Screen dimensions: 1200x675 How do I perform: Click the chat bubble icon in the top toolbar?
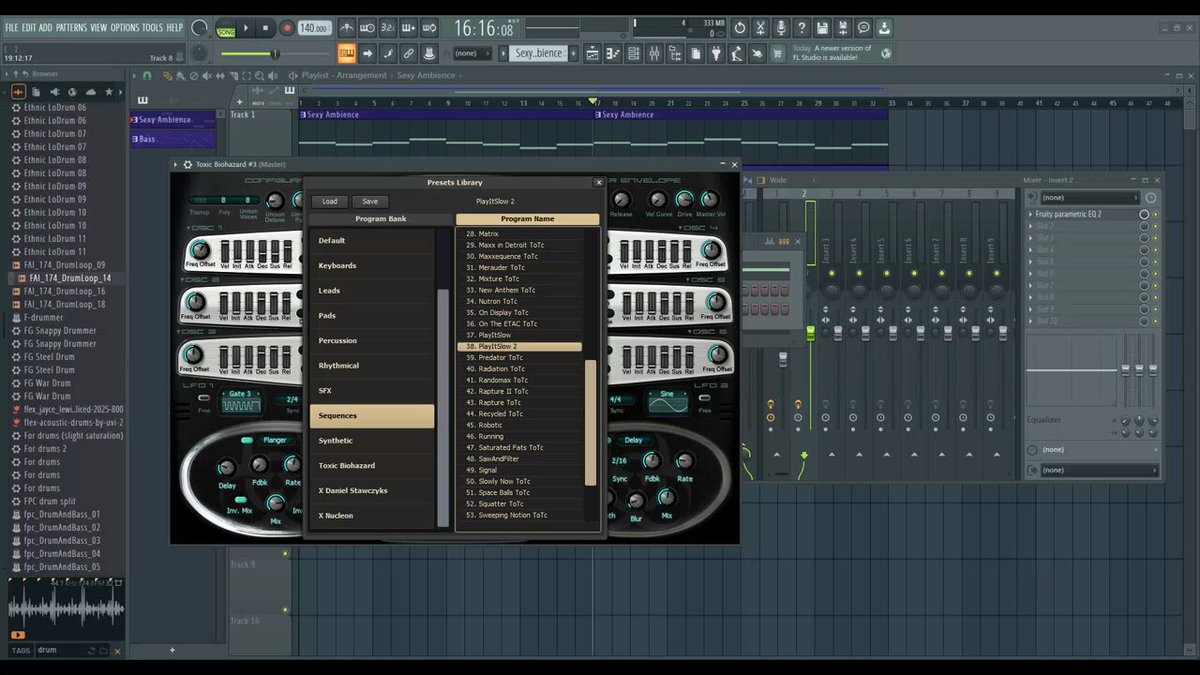[864, 28]
